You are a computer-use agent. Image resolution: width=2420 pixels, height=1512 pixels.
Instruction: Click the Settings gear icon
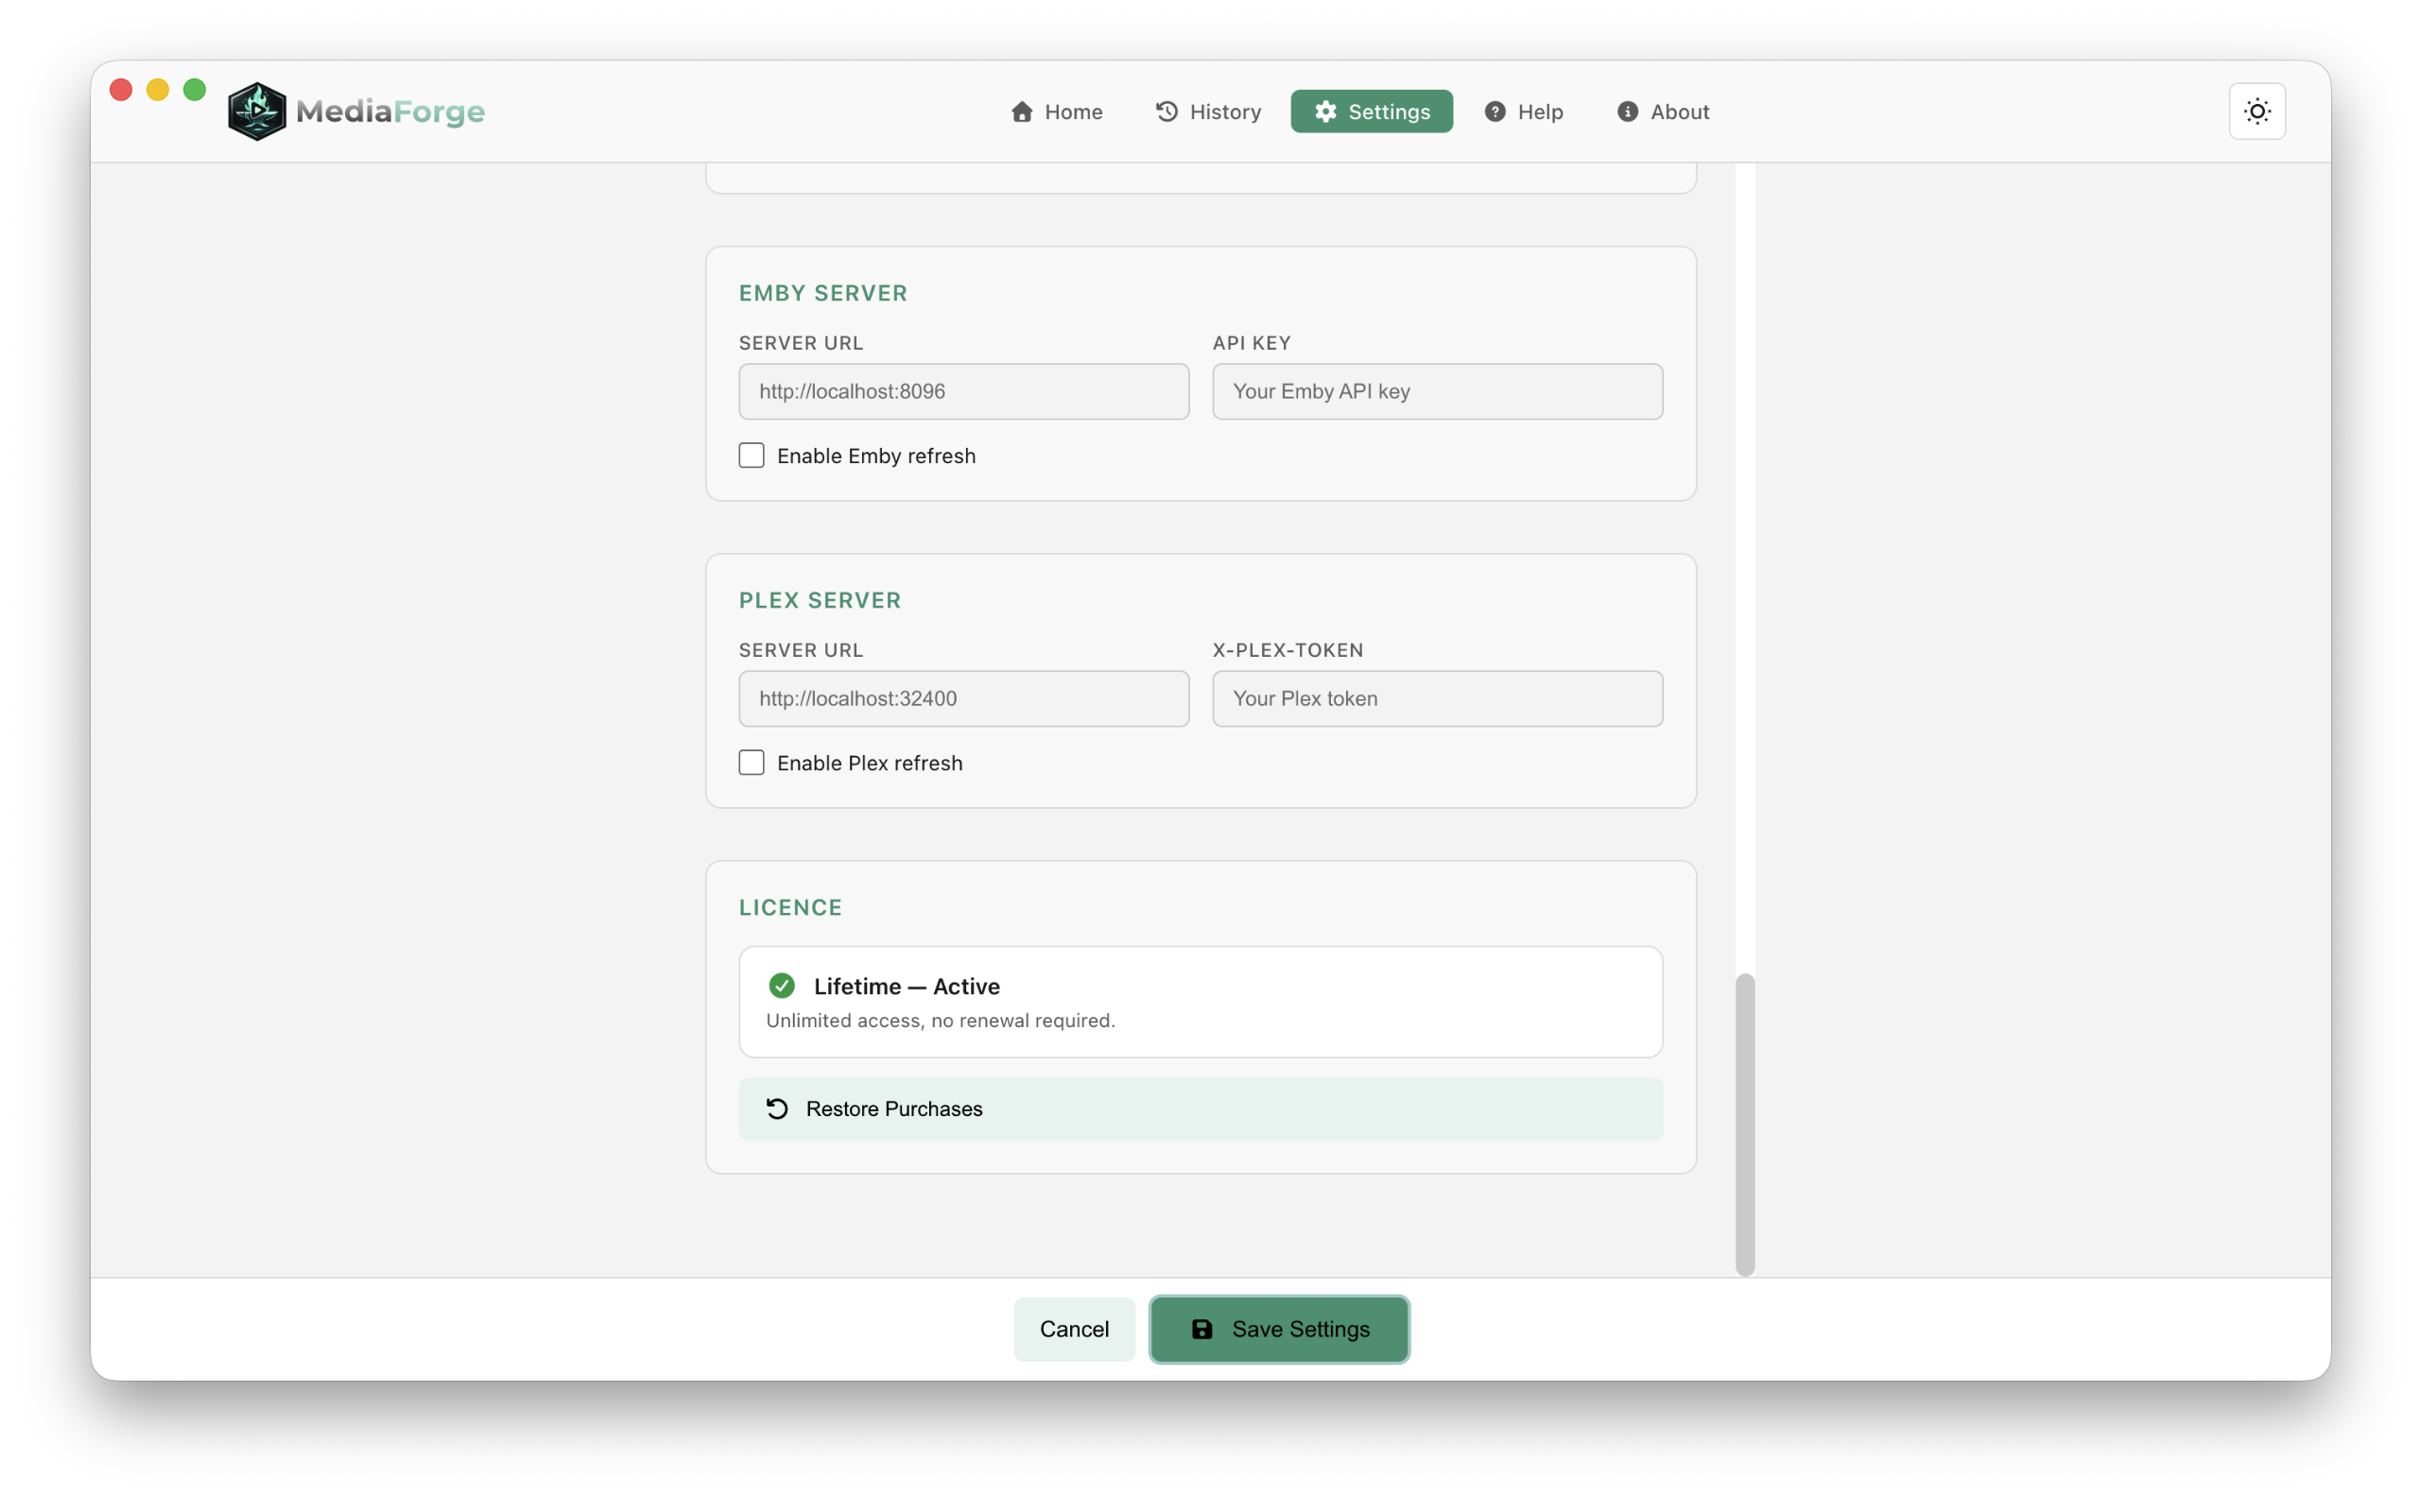coord(1326,111)
